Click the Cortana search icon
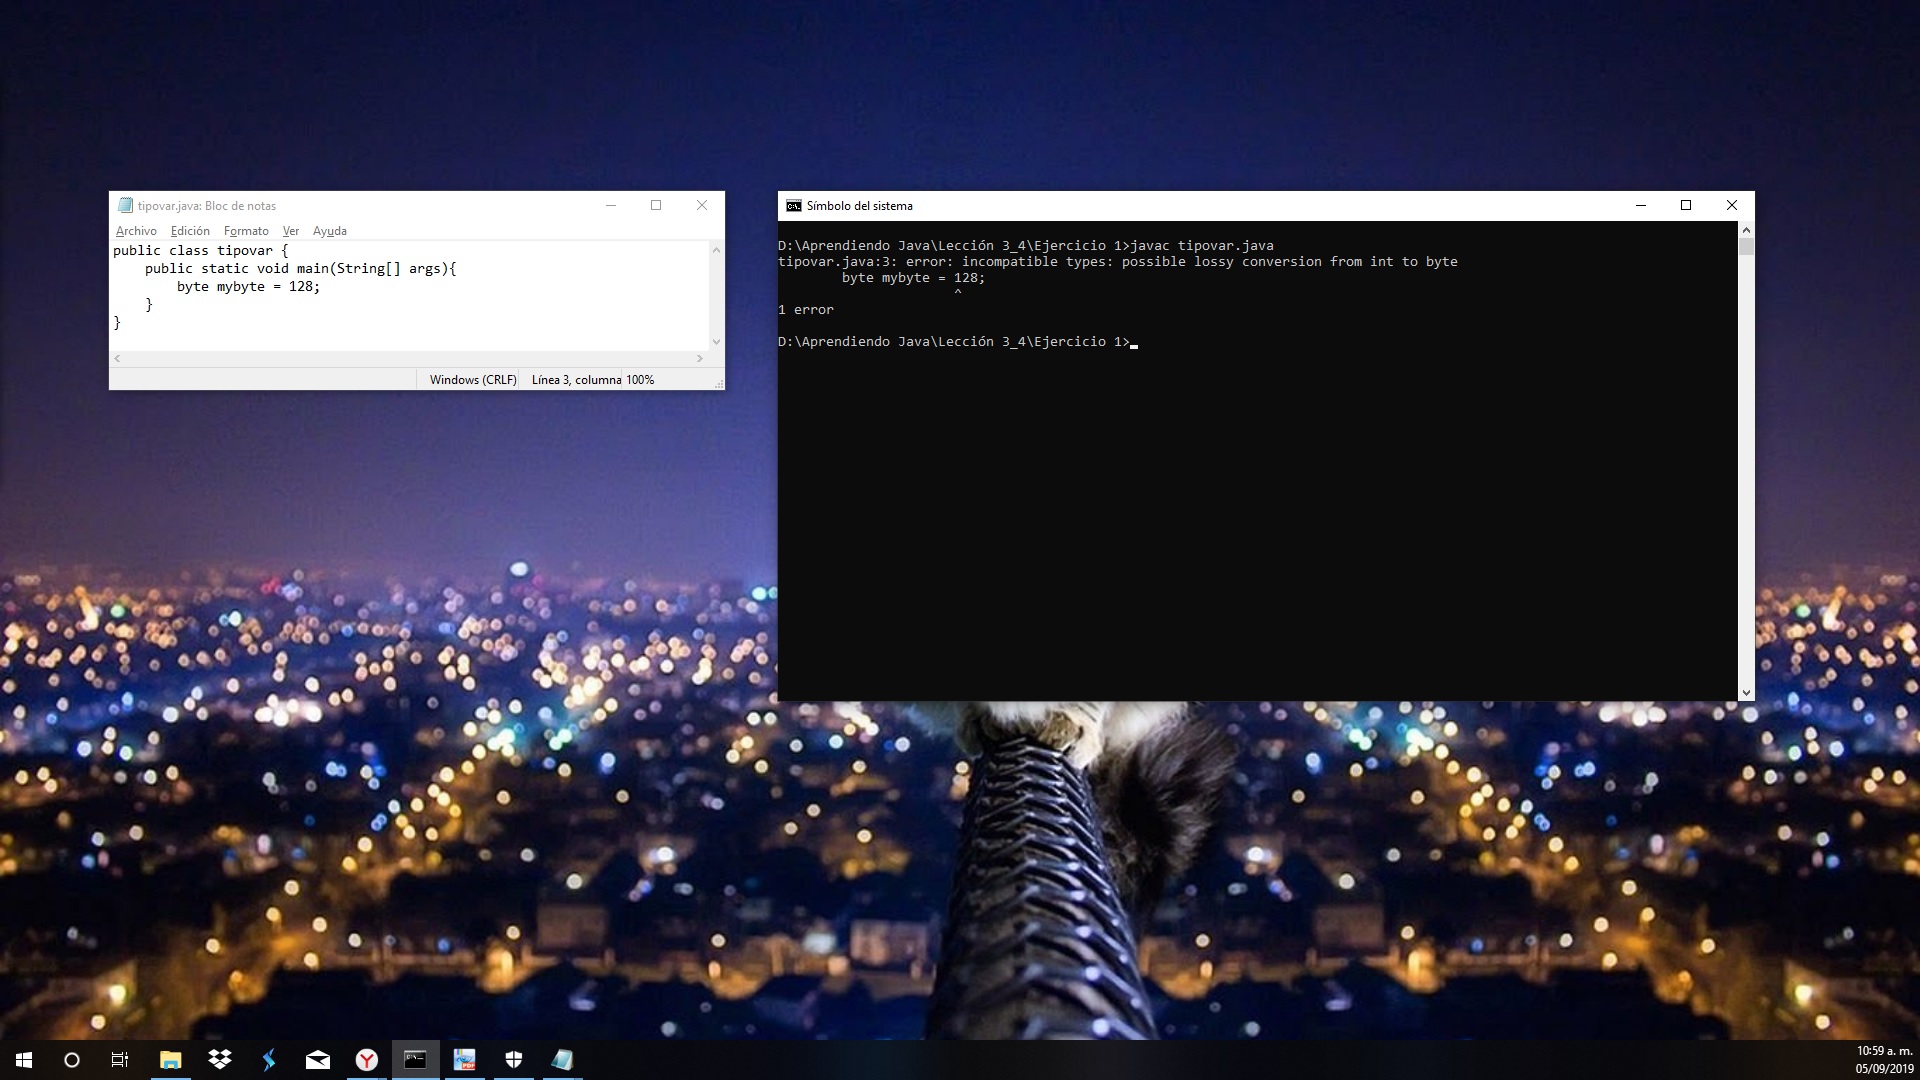Screen dimensions: 1920x1080 point(70,1060)
